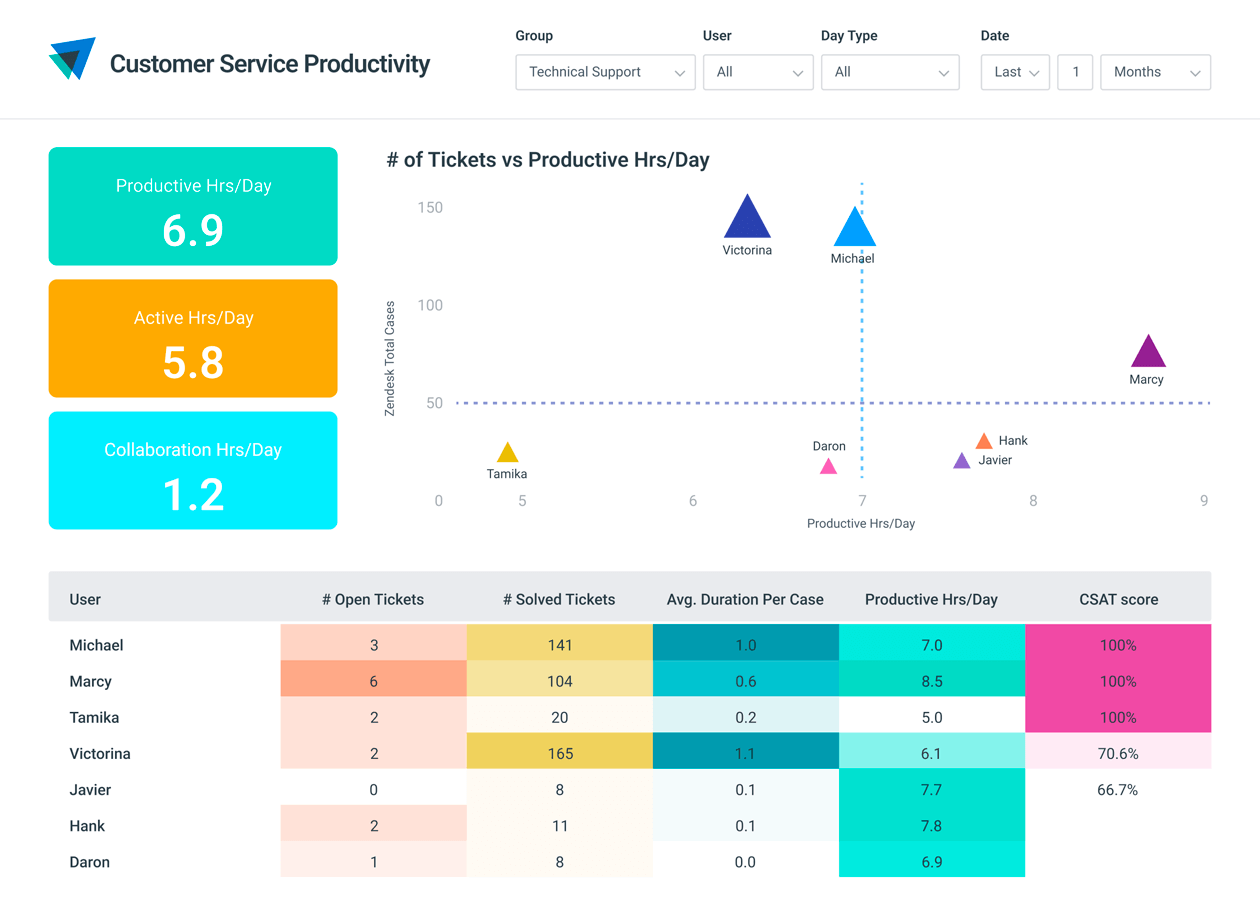This screenshot has height=922, width=1260.
Task: Select Michael's light blue triangle marker
Action: point(854,229)
